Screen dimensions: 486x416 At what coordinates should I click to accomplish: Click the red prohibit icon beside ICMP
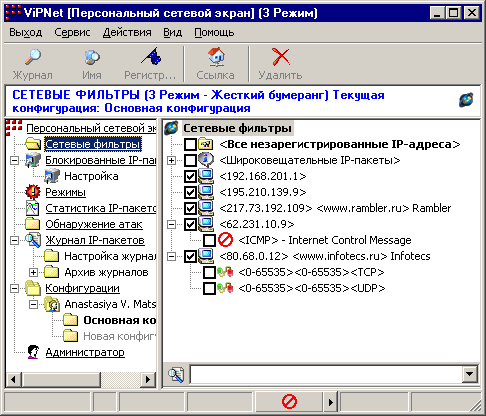(225, 240)
